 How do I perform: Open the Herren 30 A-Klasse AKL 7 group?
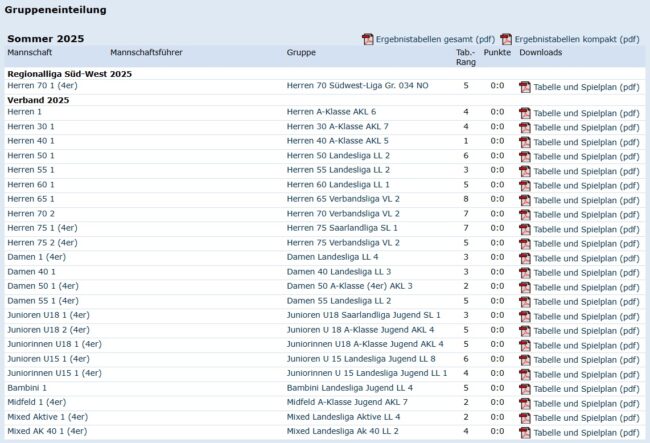point(337,127)
